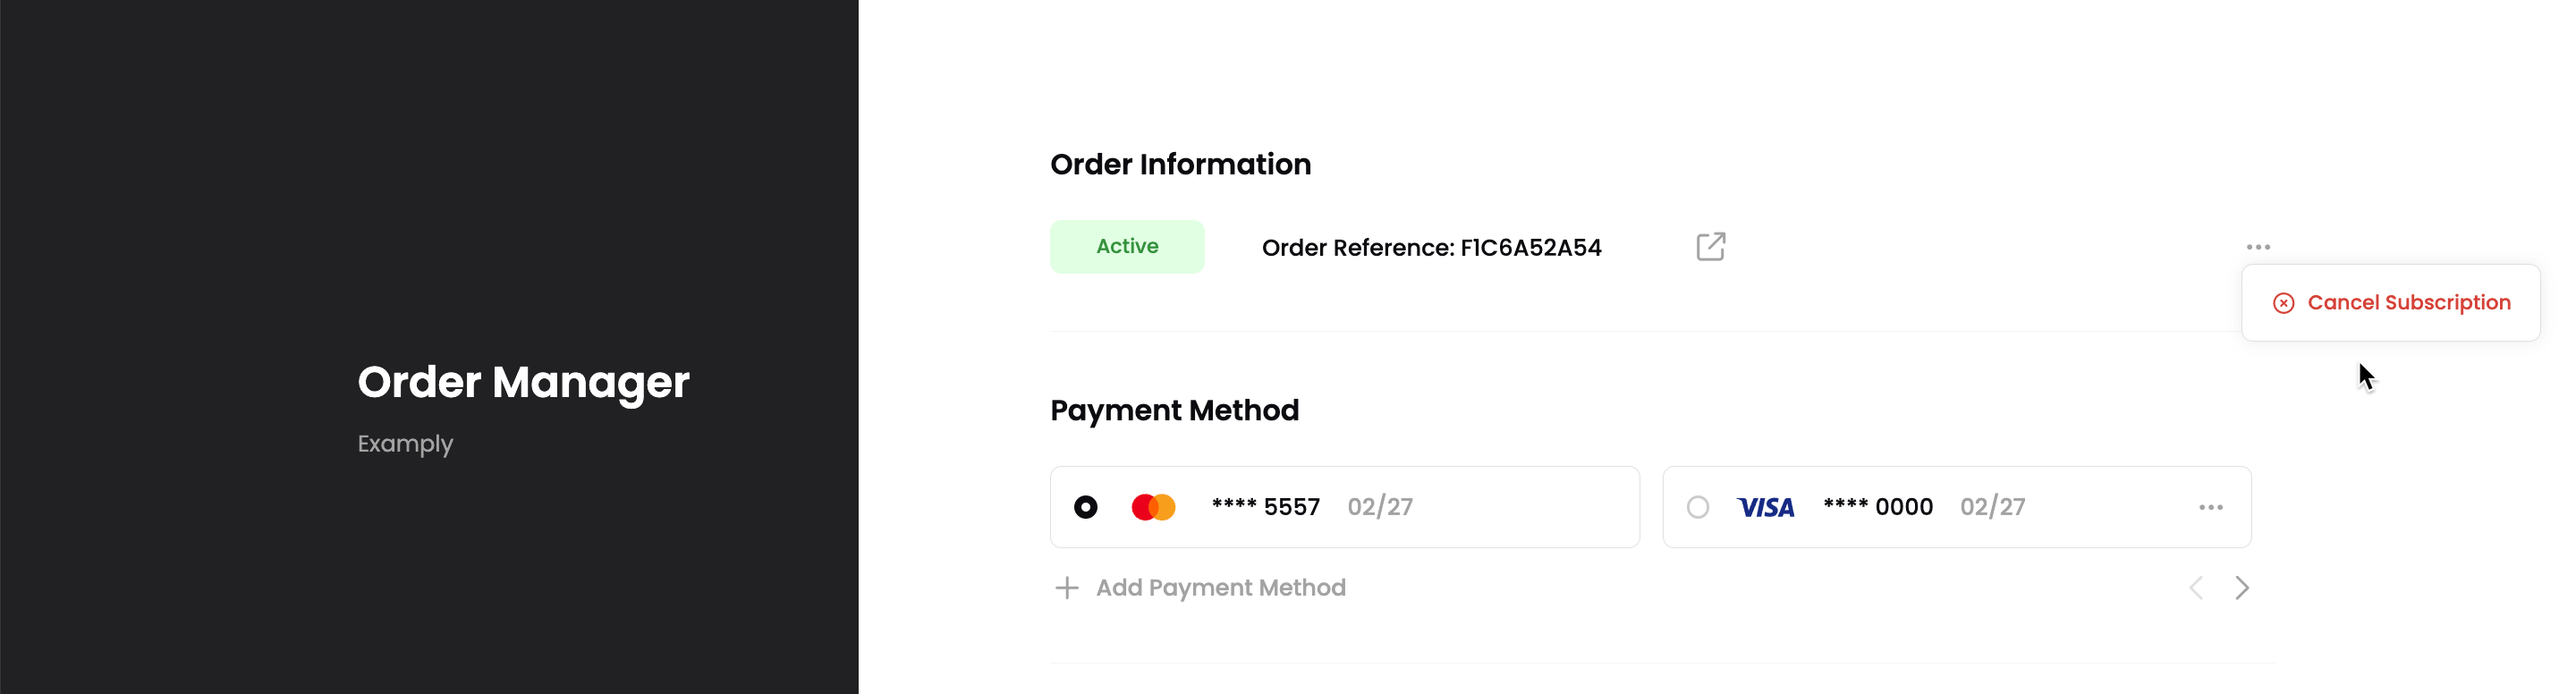Select Cancel Subscription menu entry
The image size is (2576, 694).
pos(2390,303)
